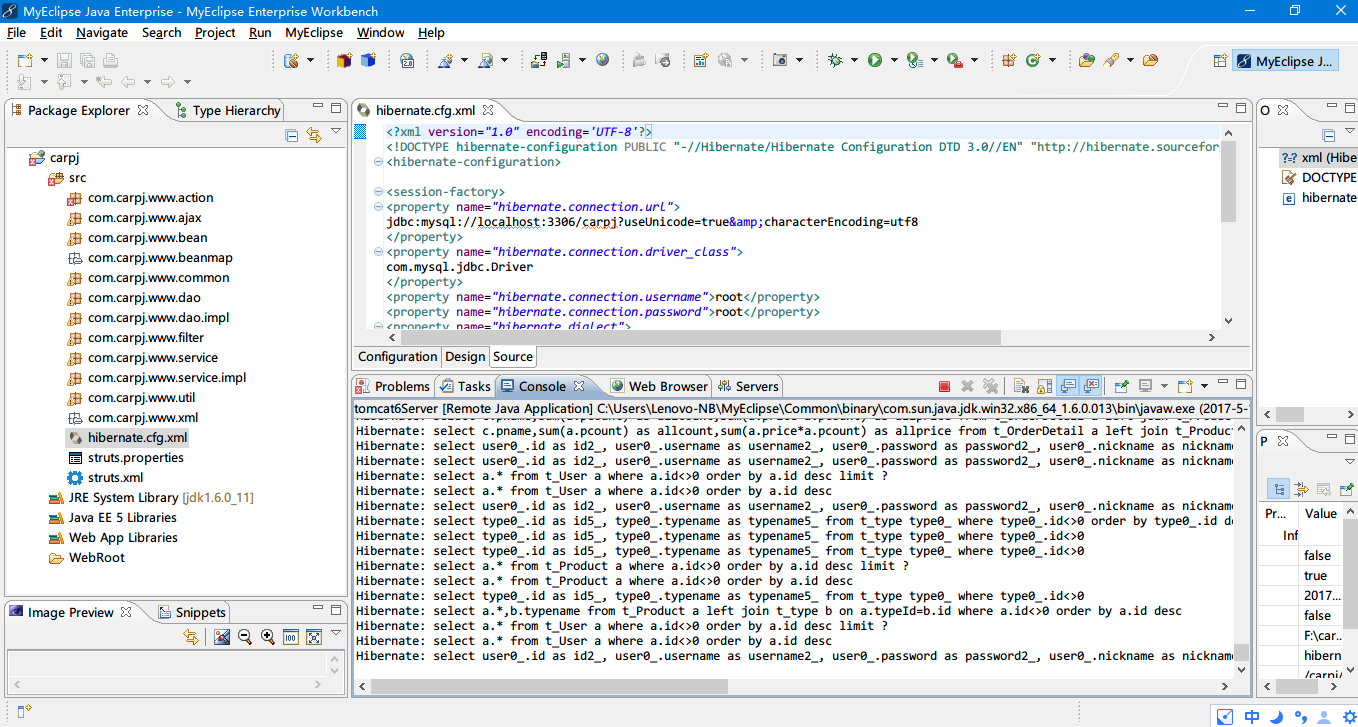Toggle show console when standard error changes
Viewport: 1358px width, 727px height.
[1091, 386]
